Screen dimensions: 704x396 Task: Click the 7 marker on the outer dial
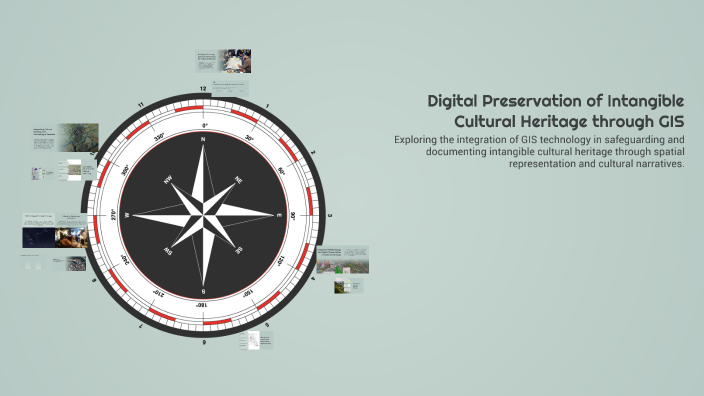[x=141, y=326]
